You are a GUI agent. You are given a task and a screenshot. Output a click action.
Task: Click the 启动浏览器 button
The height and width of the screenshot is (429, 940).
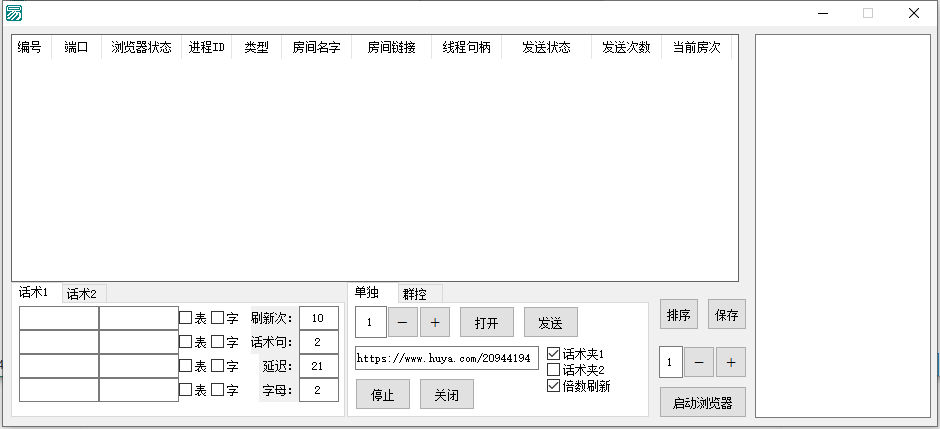(702, 403)
